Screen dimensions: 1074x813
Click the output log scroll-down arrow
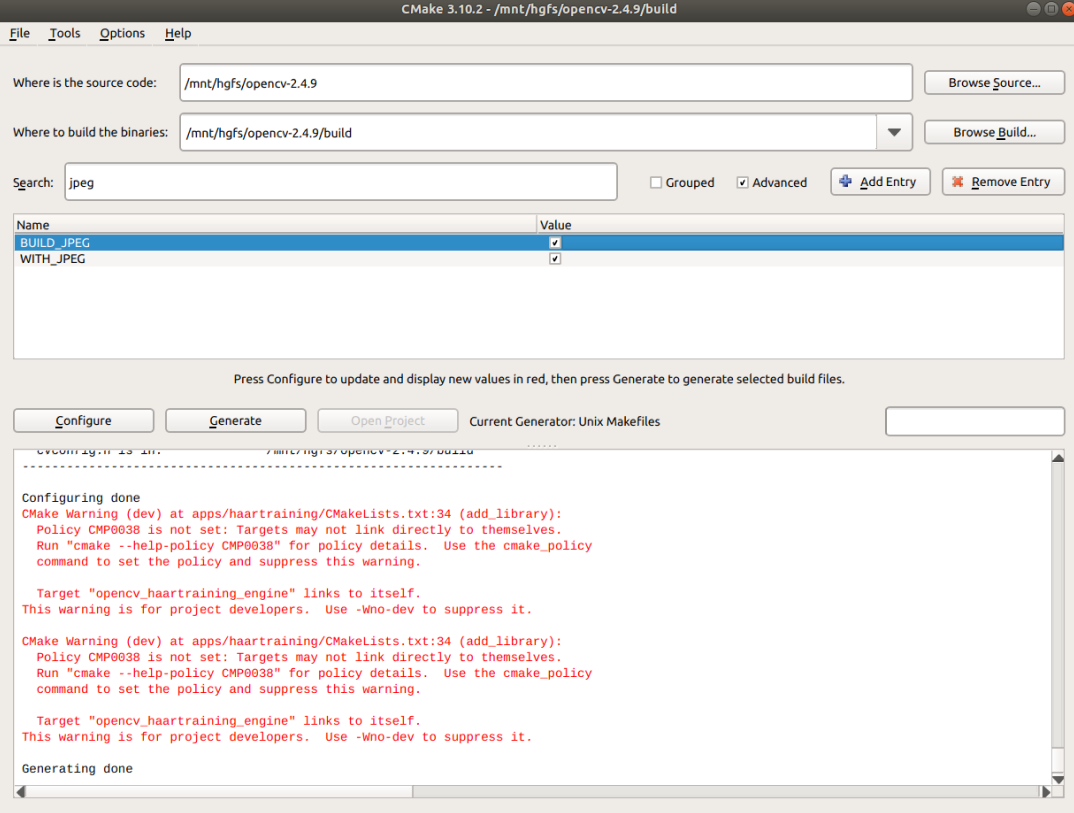1058,779
